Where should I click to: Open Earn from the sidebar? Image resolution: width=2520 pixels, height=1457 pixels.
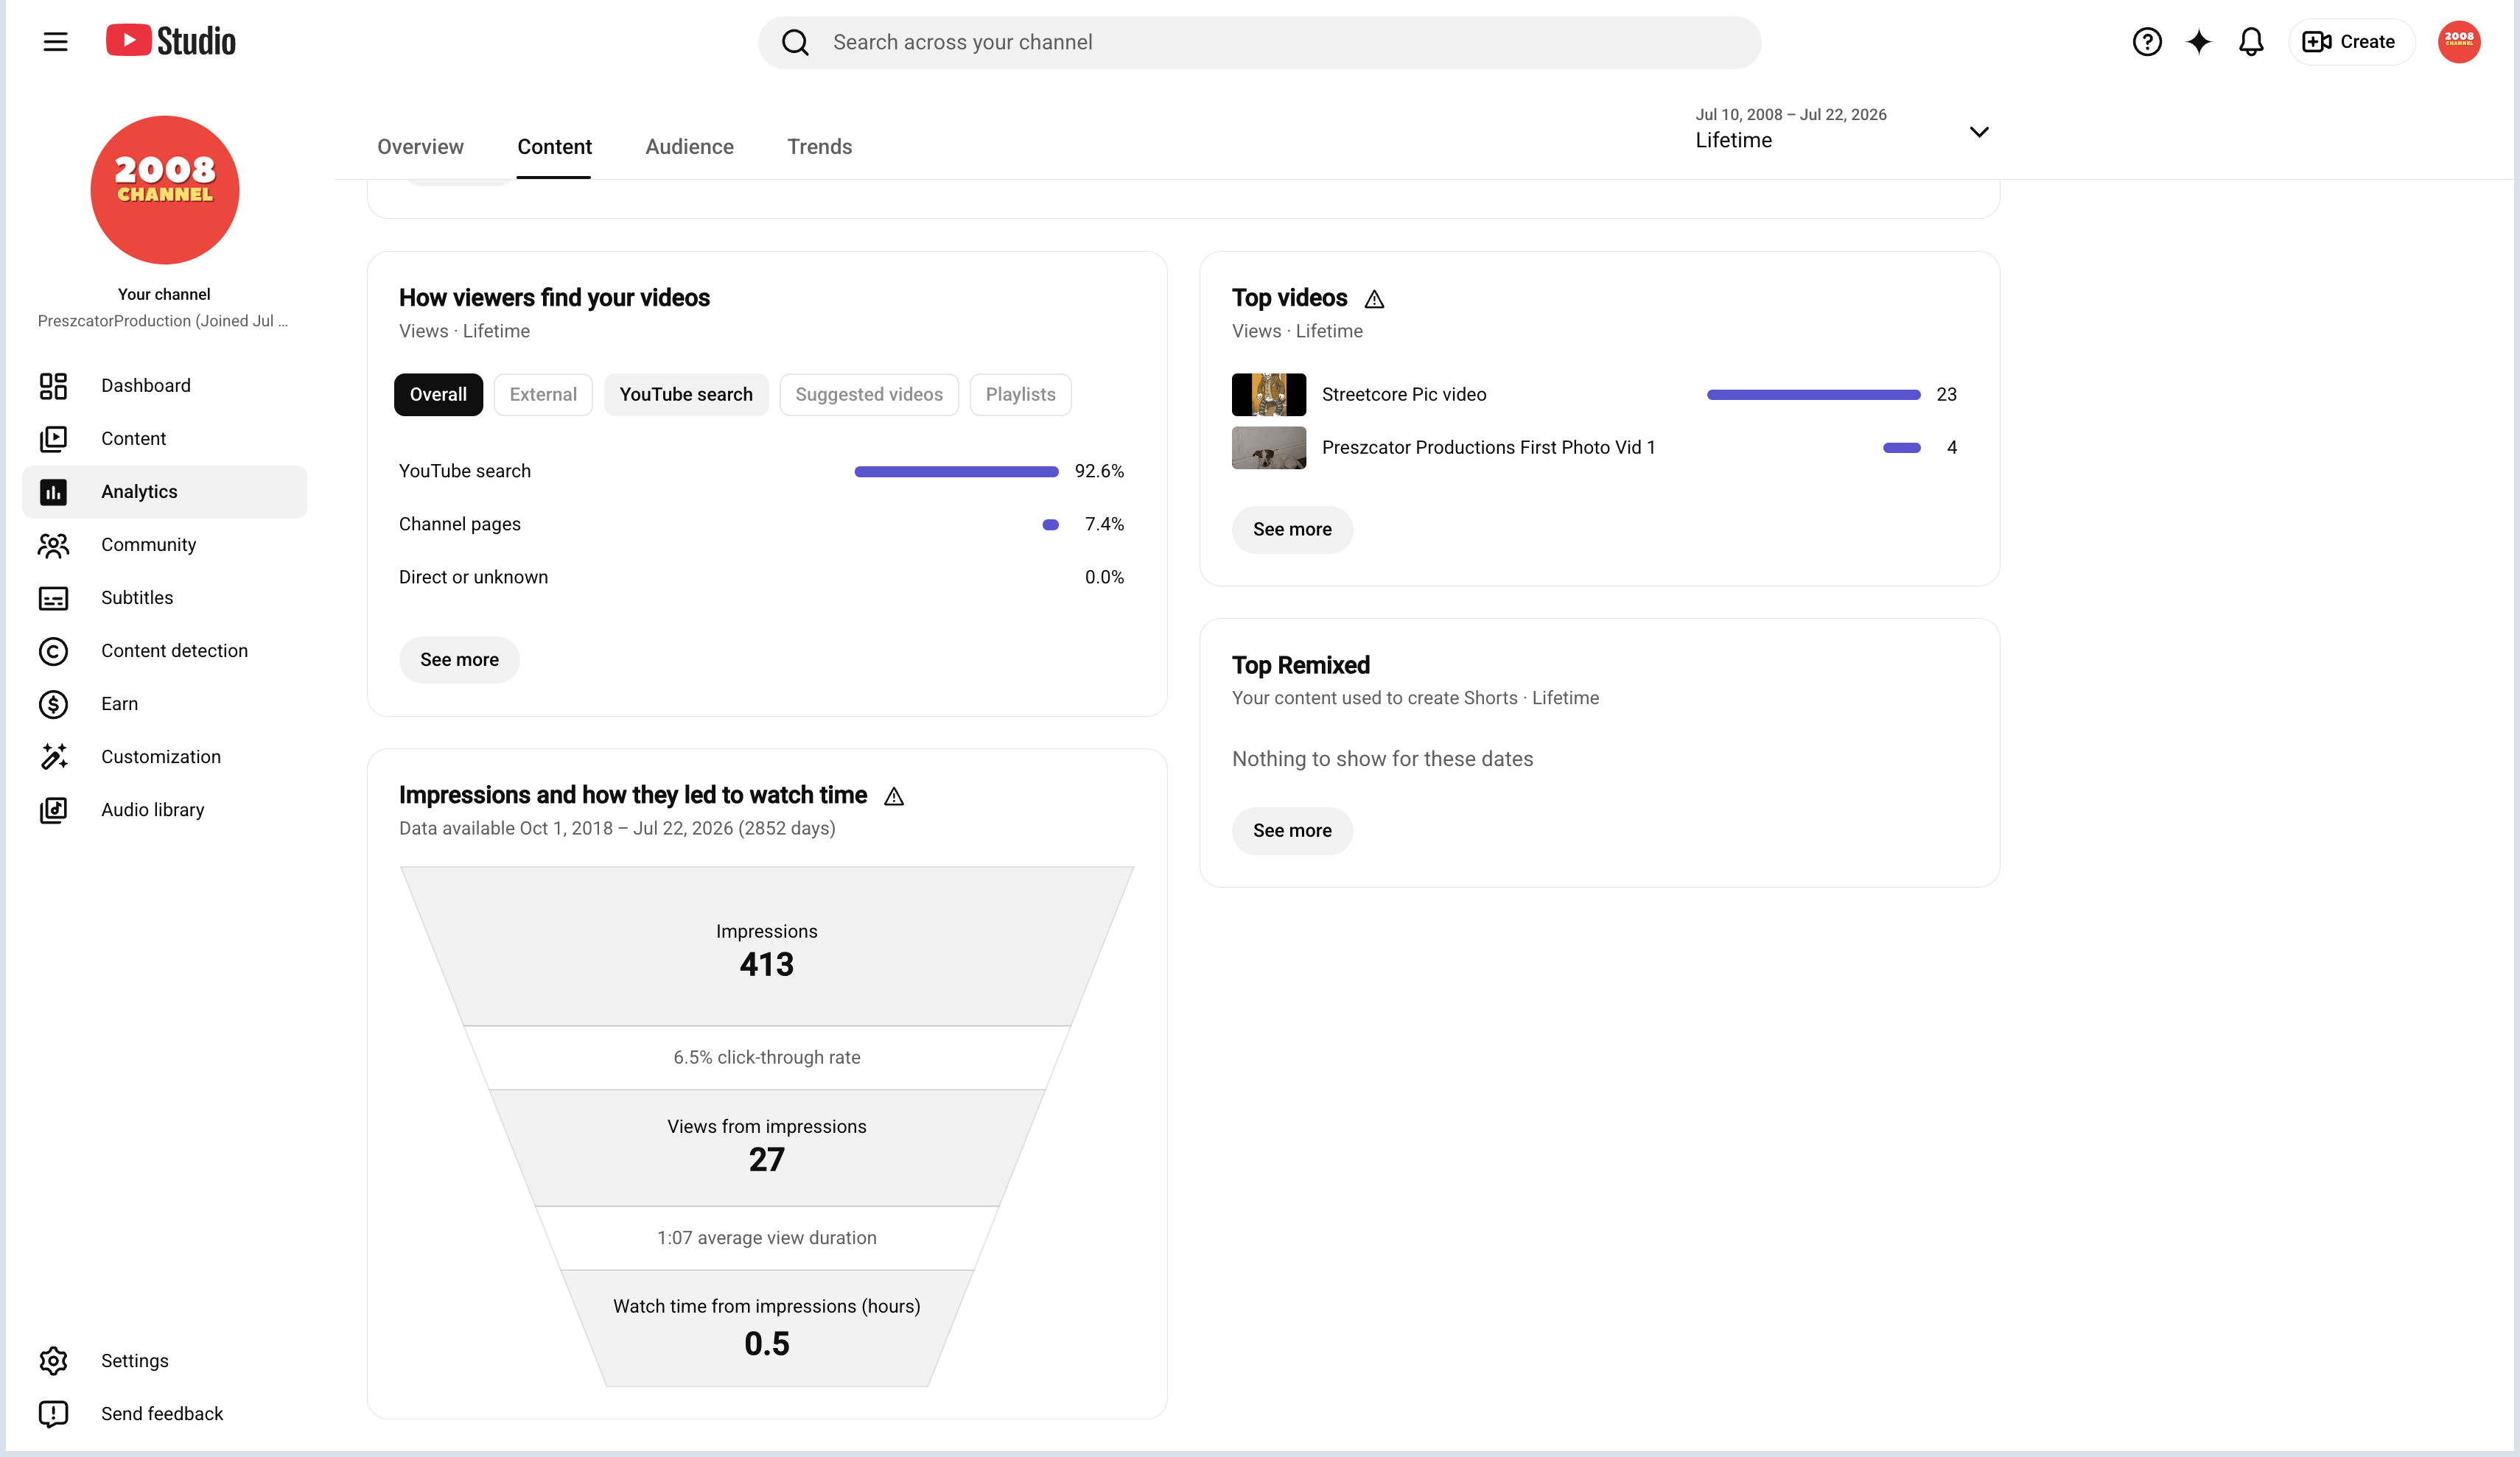(164, 704)
